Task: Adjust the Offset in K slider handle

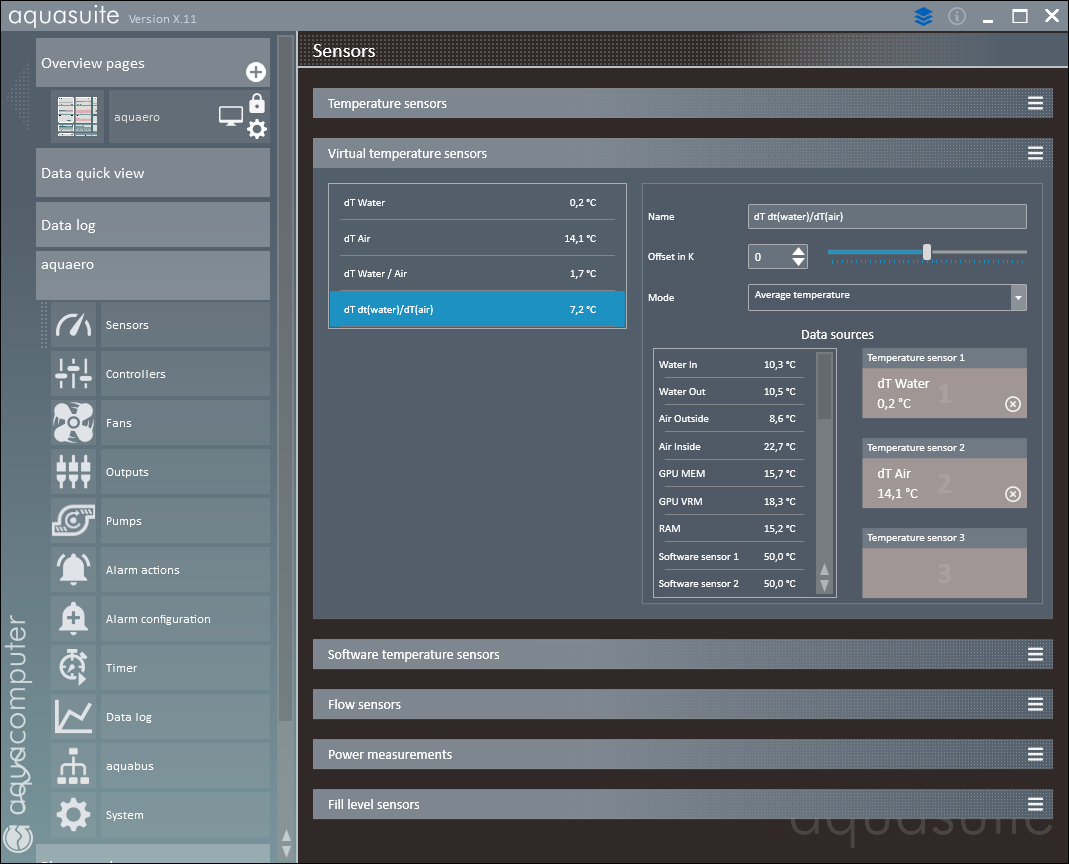Action: [927, 252]
